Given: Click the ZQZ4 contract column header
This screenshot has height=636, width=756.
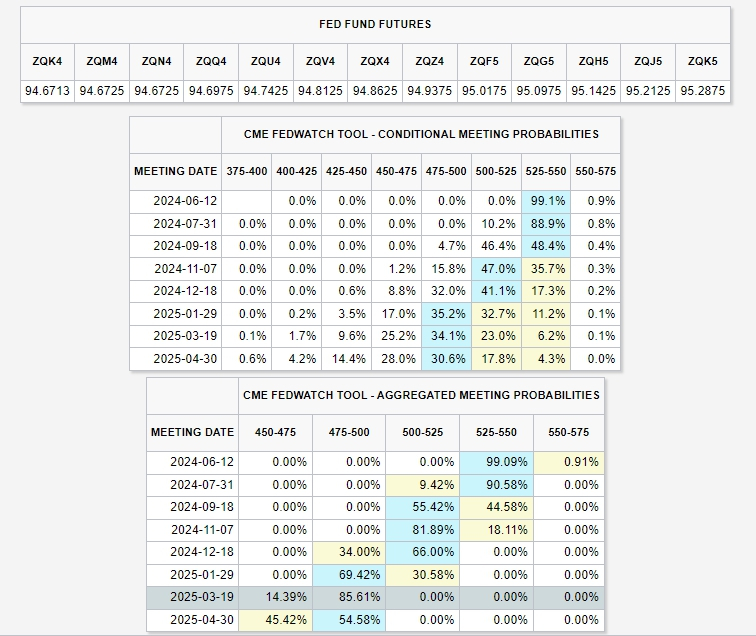Looking at the screenshot, I should 429,61.
